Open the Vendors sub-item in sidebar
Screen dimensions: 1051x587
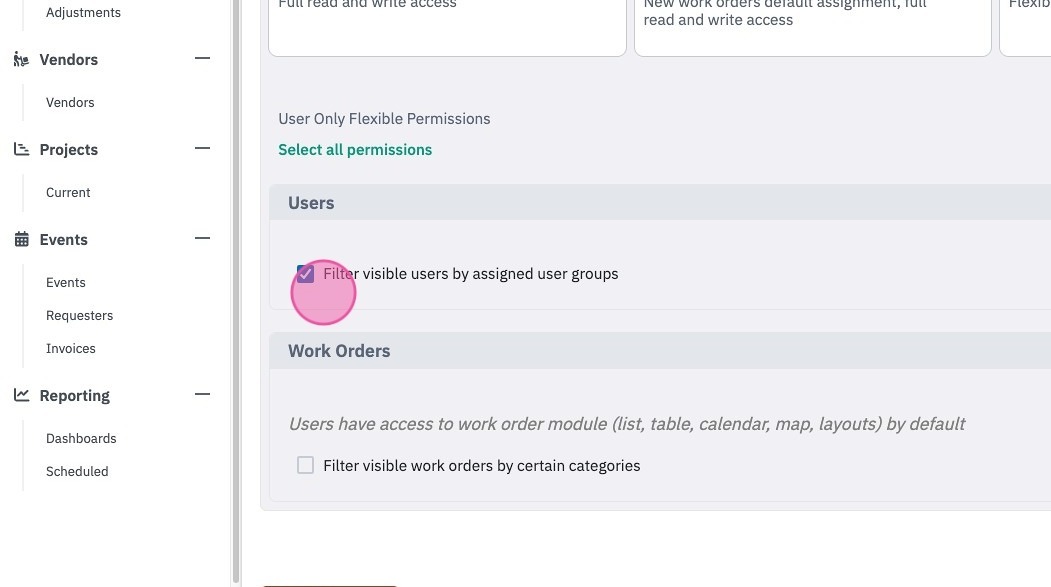point(70,103)
